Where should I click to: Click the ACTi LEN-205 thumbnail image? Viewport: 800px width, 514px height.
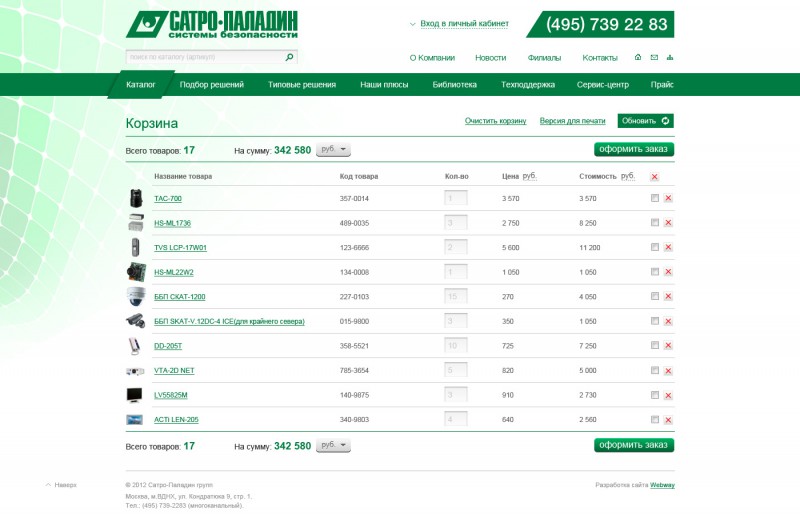134,420
